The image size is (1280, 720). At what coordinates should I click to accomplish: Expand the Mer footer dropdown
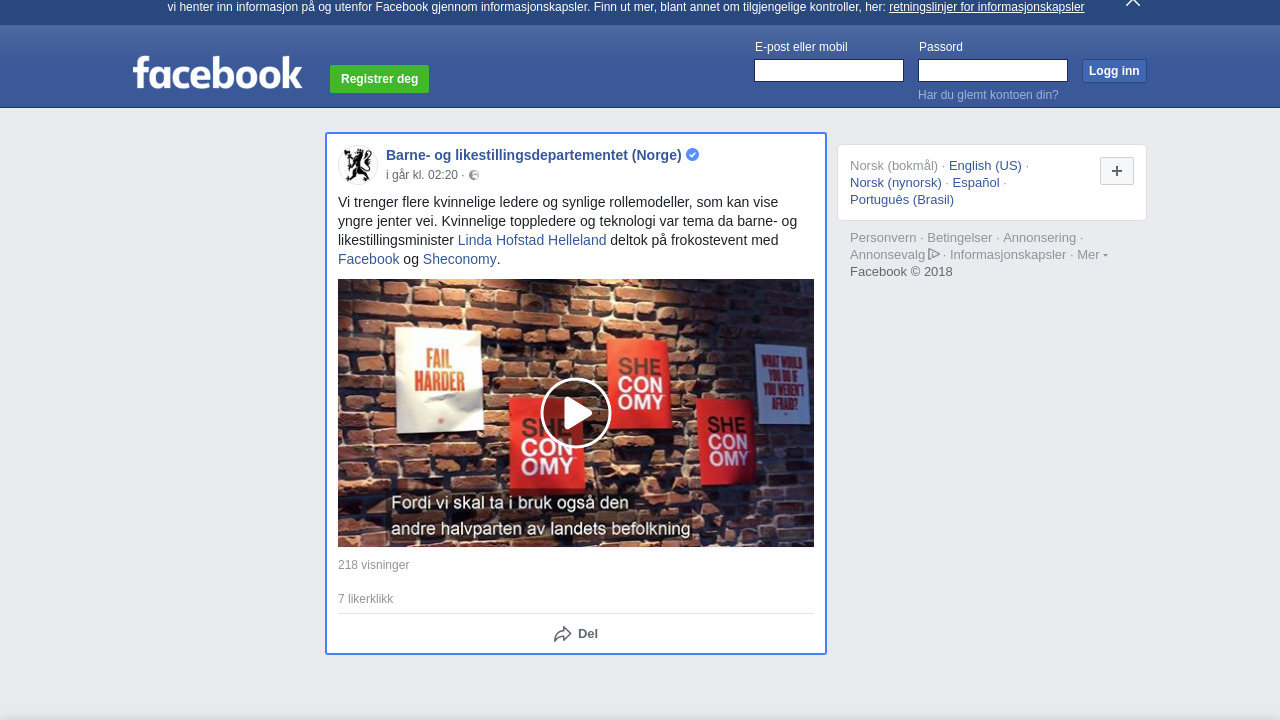[x=1091, y=255]
